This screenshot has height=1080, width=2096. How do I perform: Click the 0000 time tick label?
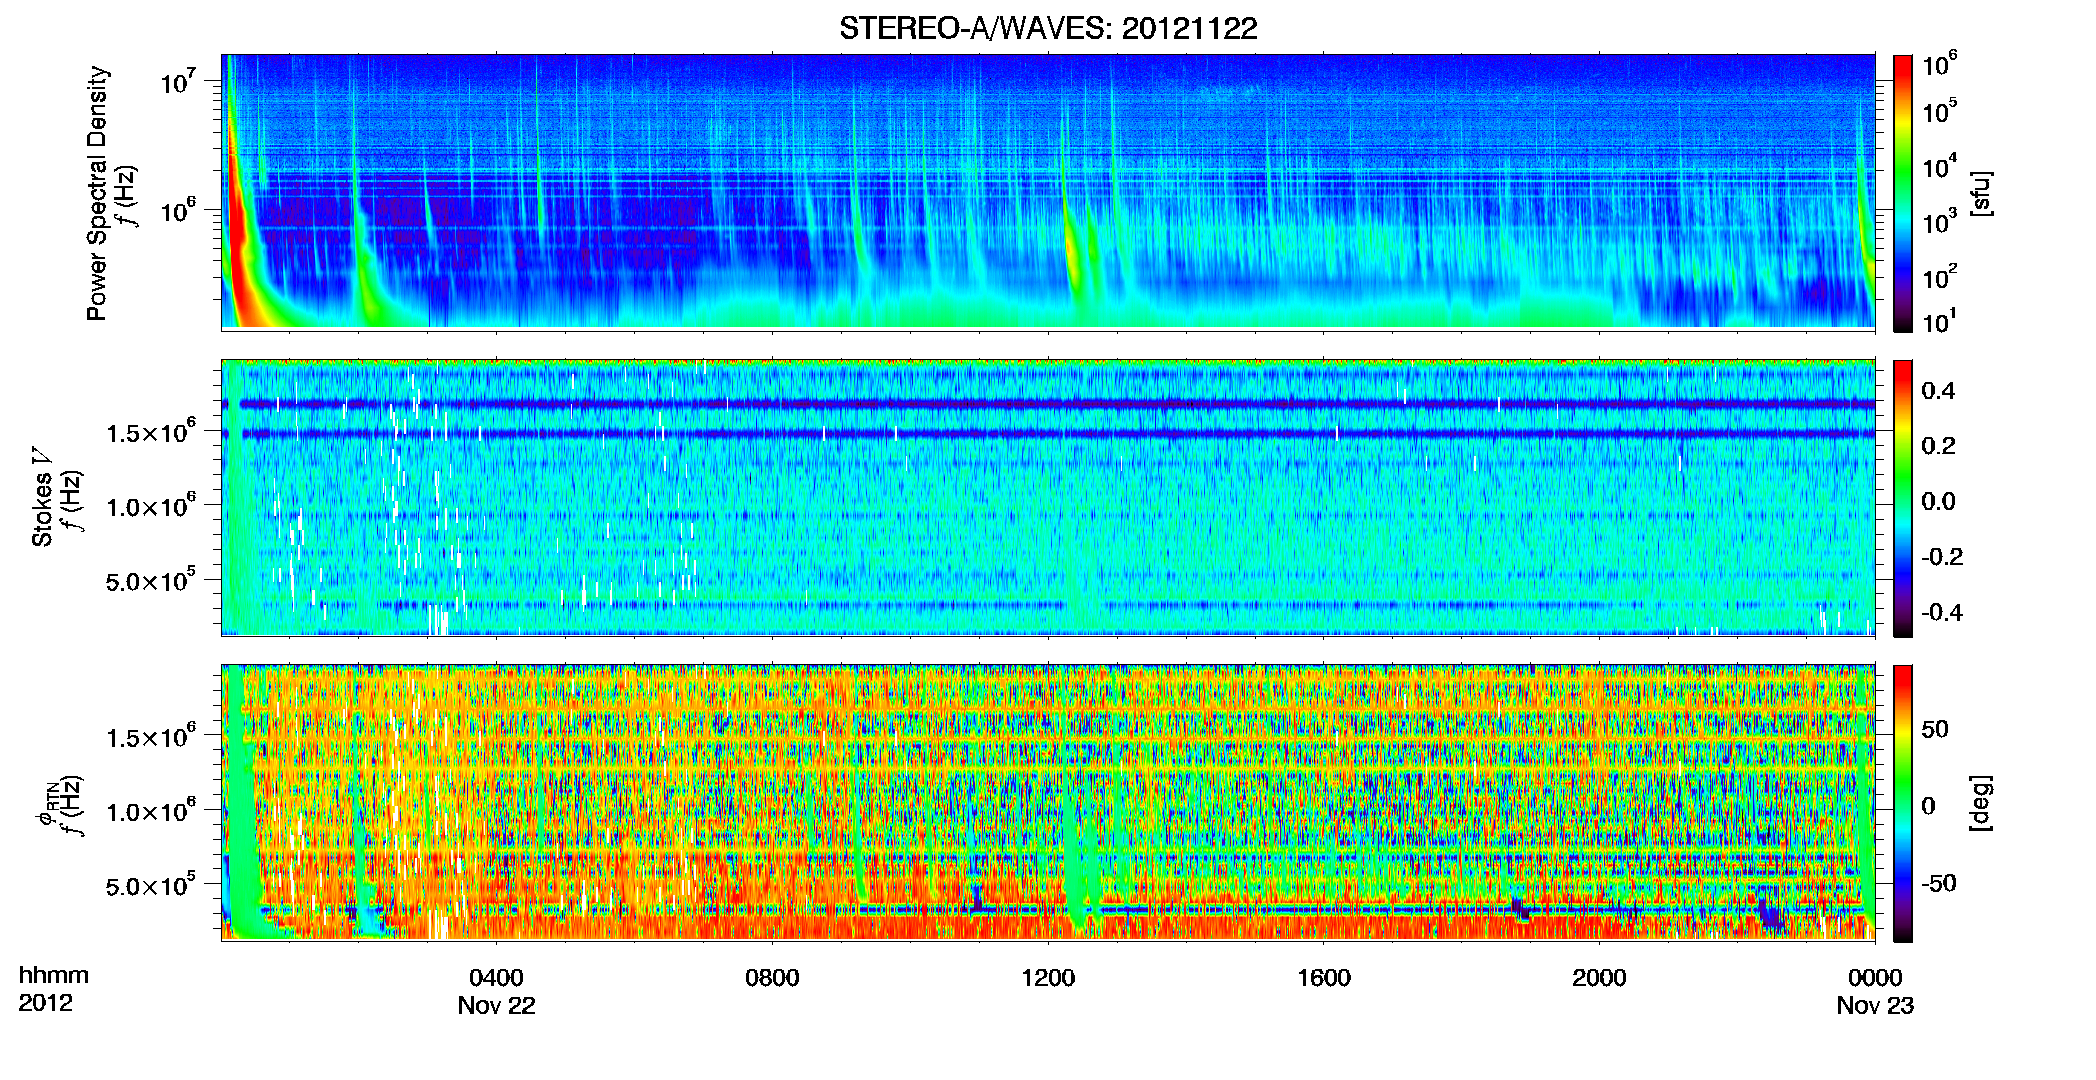point(1875,978)
